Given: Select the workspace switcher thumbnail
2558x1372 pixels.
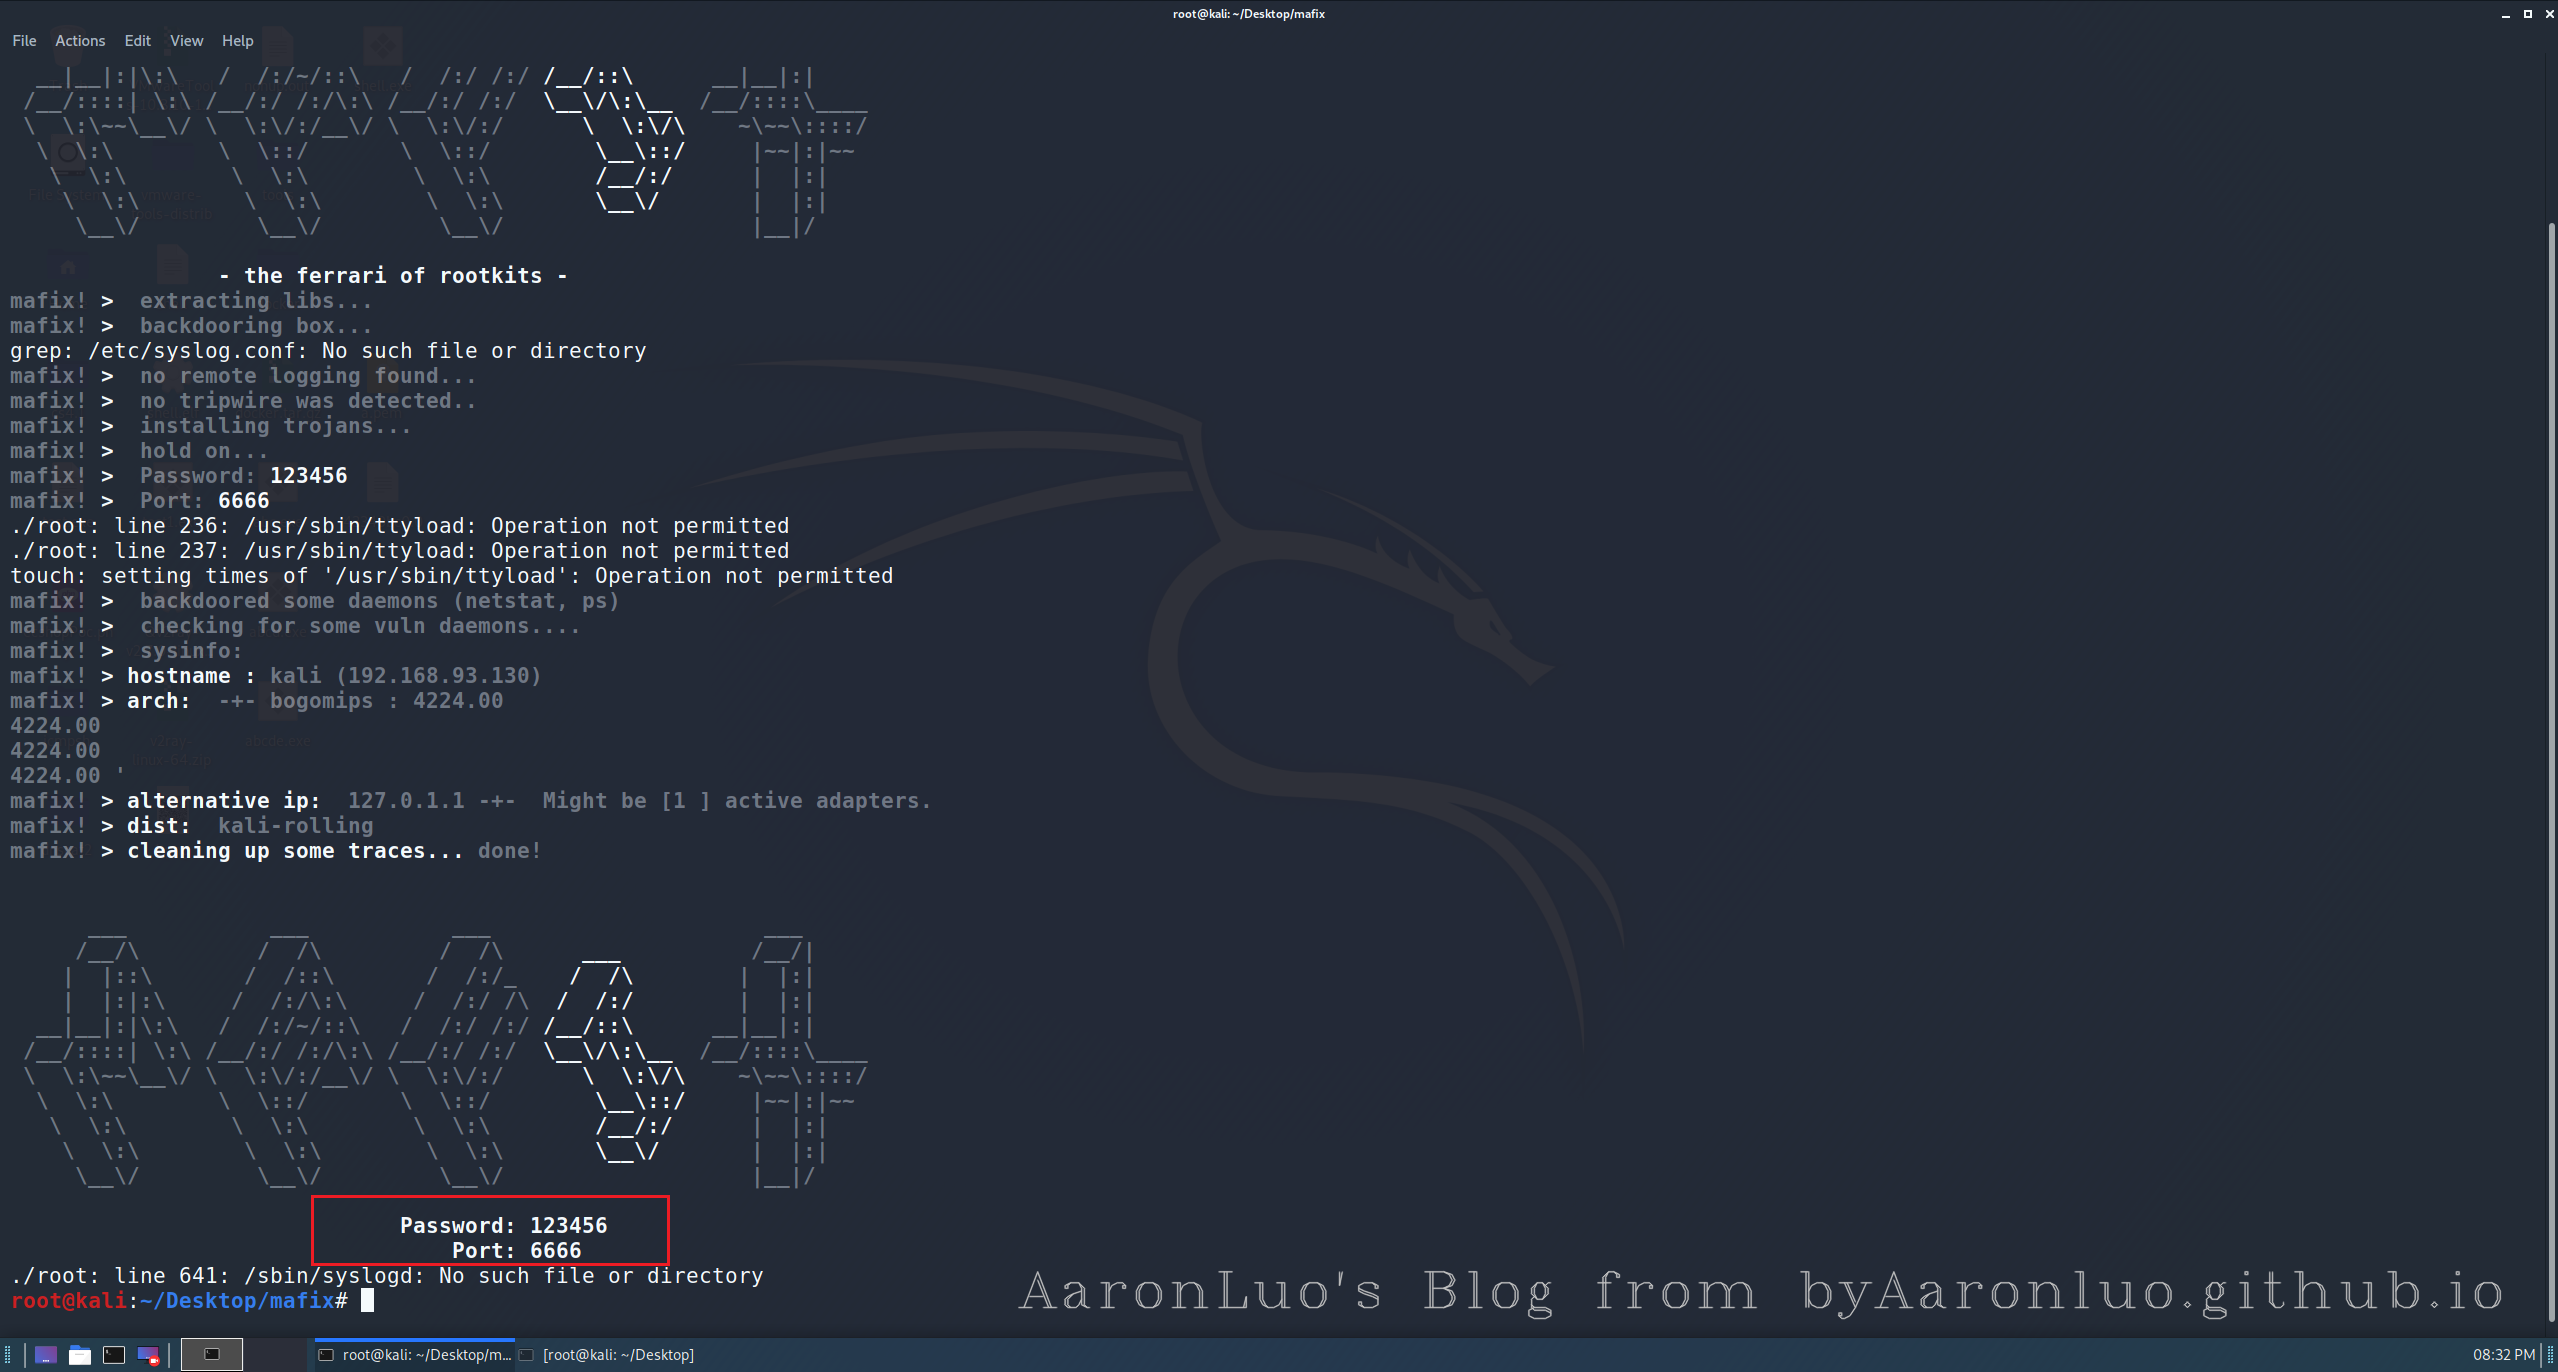Looking at the screenshot, I should (211, 1355).
